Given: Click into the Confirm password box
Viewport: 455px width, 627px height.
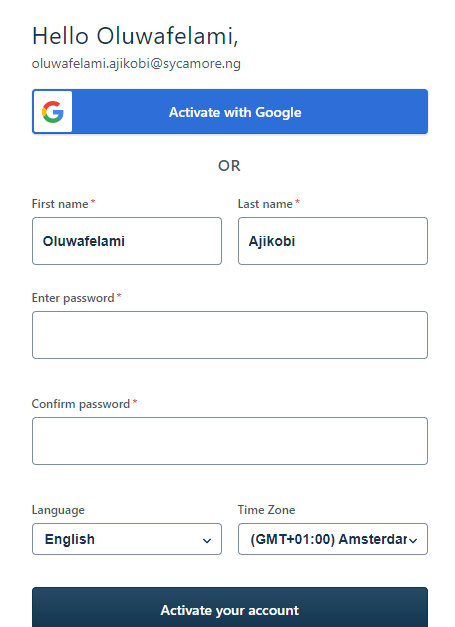Looking at the screenshot, I should [230, 441].
